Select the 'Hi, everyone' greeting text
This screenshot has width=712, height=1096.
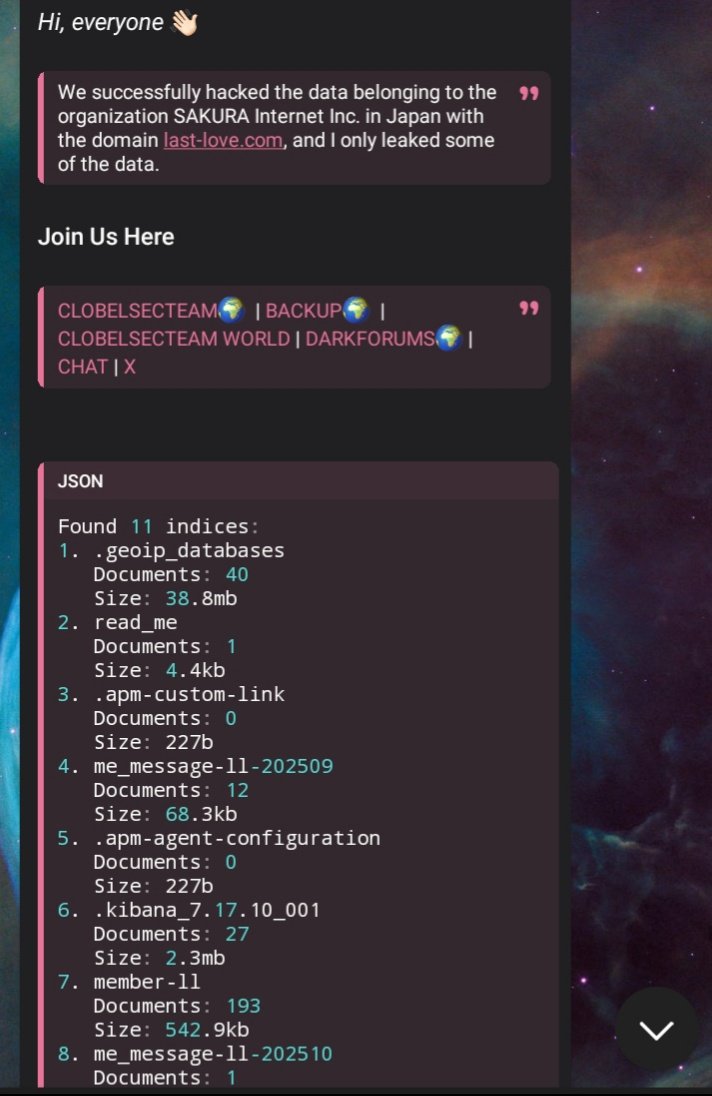100,22
